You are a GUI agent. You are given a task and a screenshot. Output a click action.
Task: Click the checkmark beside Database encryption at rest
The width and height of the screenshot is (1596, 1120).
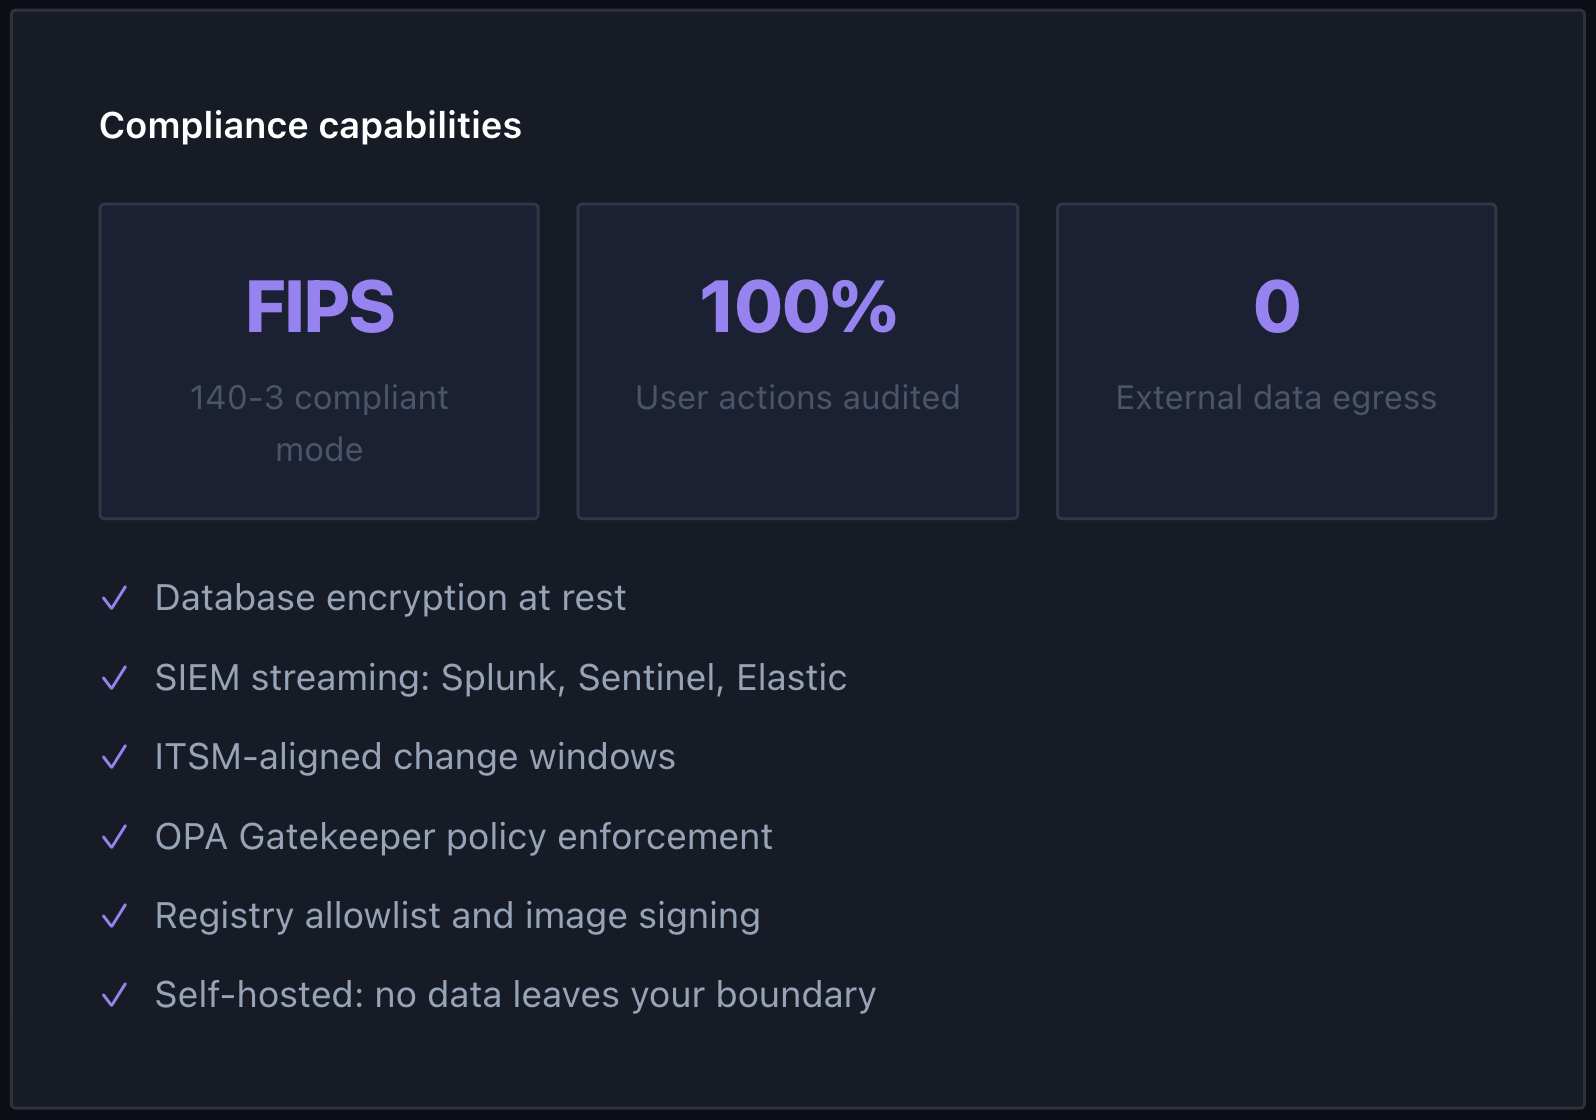pyautogui.click(x=115, y=598)
